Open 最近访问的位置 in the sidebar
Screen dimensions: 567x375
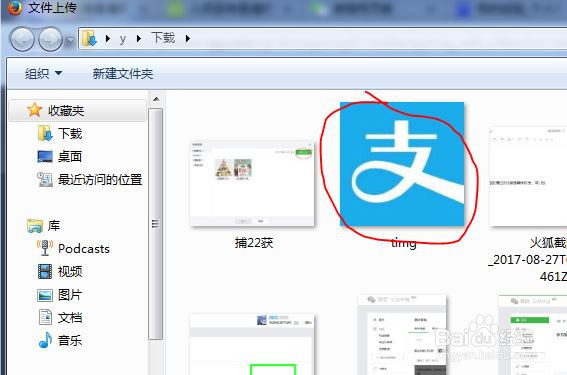[x=100, y=180]
